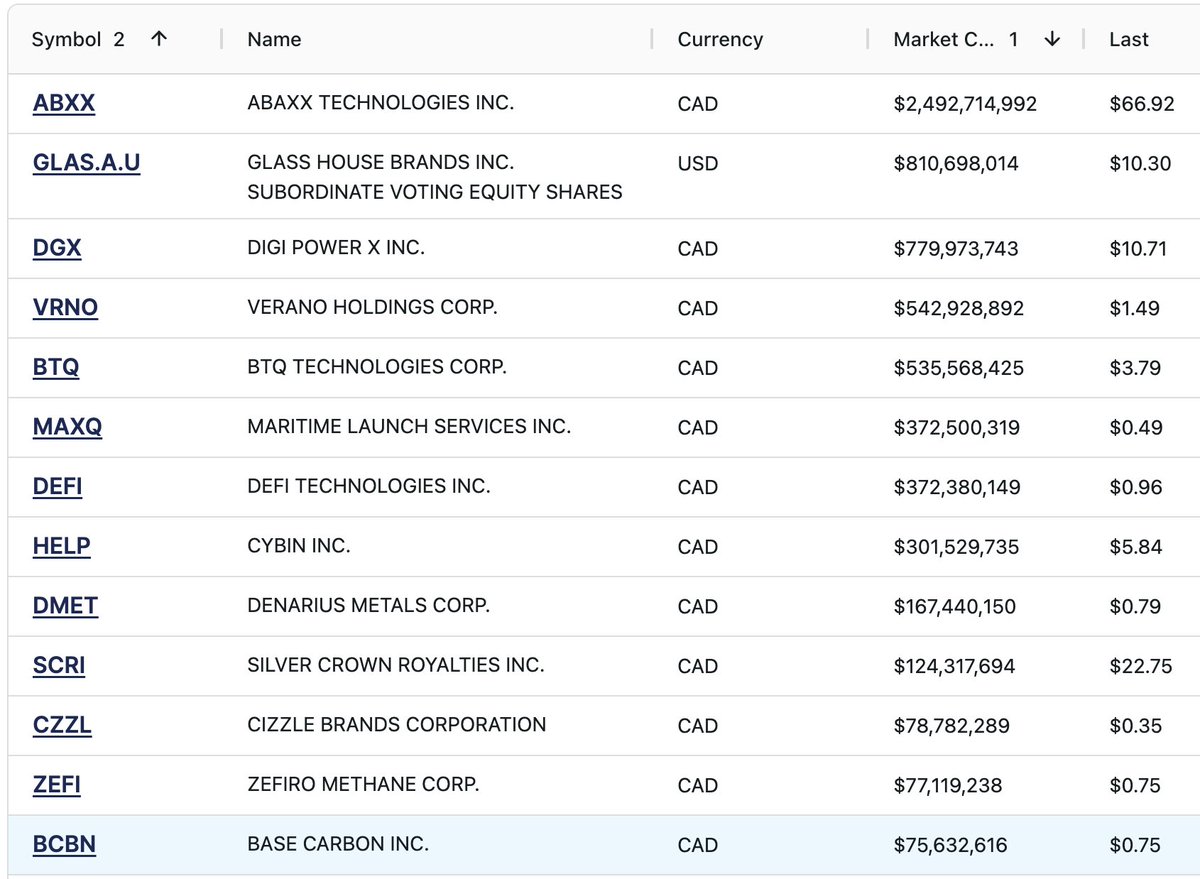This screenshot has height=879, width=1200.
Task: Open the VRNO symbol link
Action: (x=65, y=308)
